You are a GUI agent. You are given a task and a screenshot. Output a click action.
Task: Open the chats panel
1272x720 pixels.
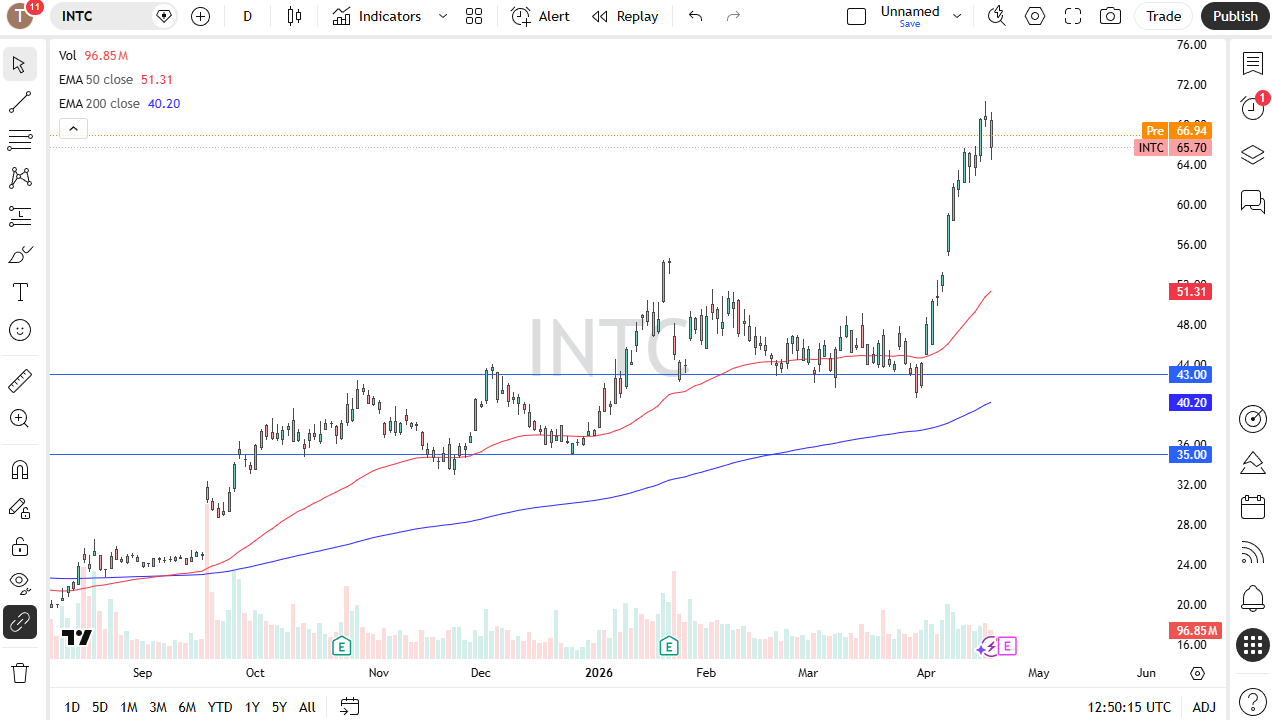pyautogui.click(x=1253, y=201)
